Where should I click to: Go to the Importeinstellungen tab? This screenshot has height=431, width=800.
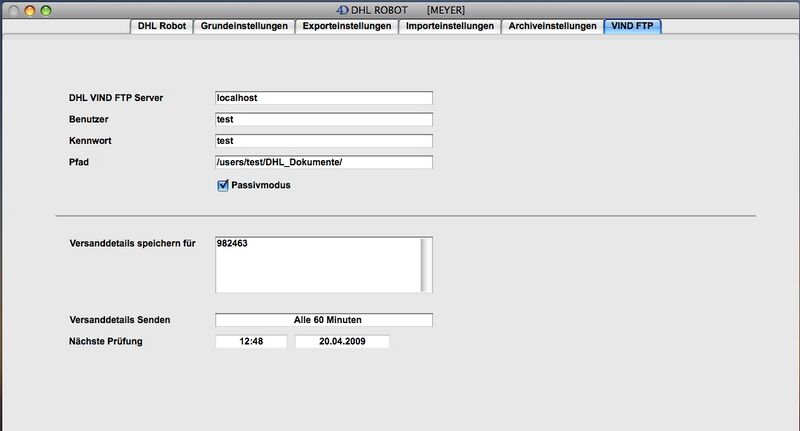coord(450,26)
